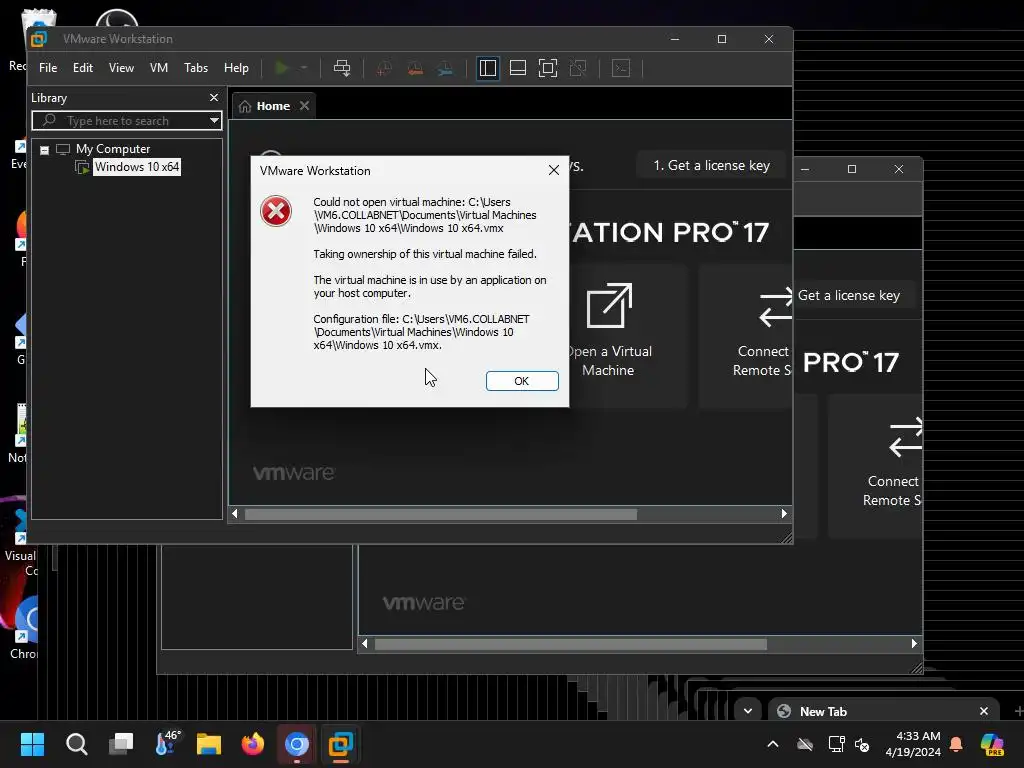Toggle the thumbnail bar view icon
This screenshot has width=1024, height=768.
pos(518,68)
